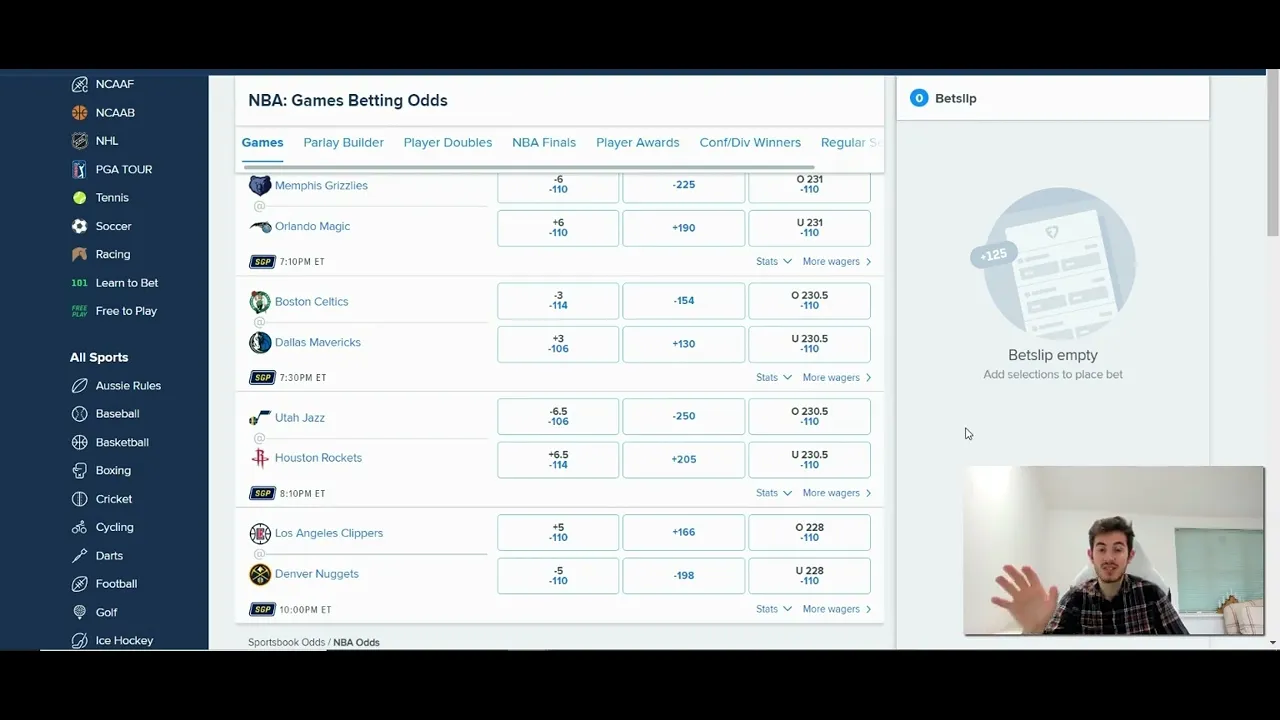Click the Ice Hockey icon

79,640
